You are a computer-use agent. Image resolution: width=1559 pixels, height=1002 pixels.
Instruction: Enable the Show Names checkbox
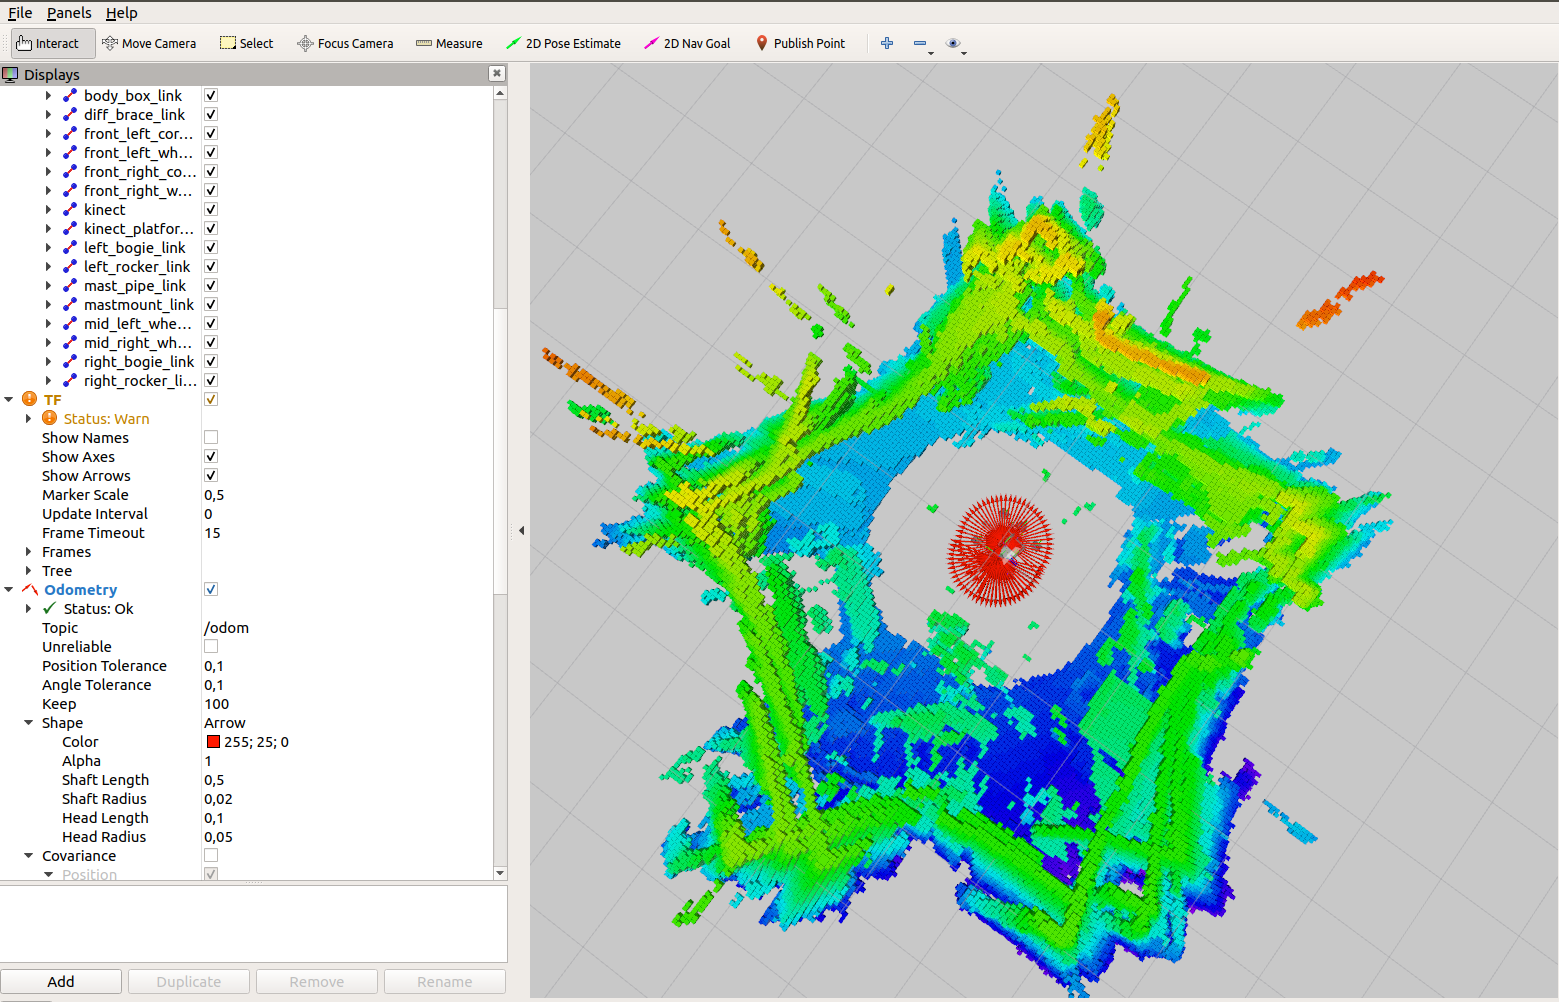(211, 437)
